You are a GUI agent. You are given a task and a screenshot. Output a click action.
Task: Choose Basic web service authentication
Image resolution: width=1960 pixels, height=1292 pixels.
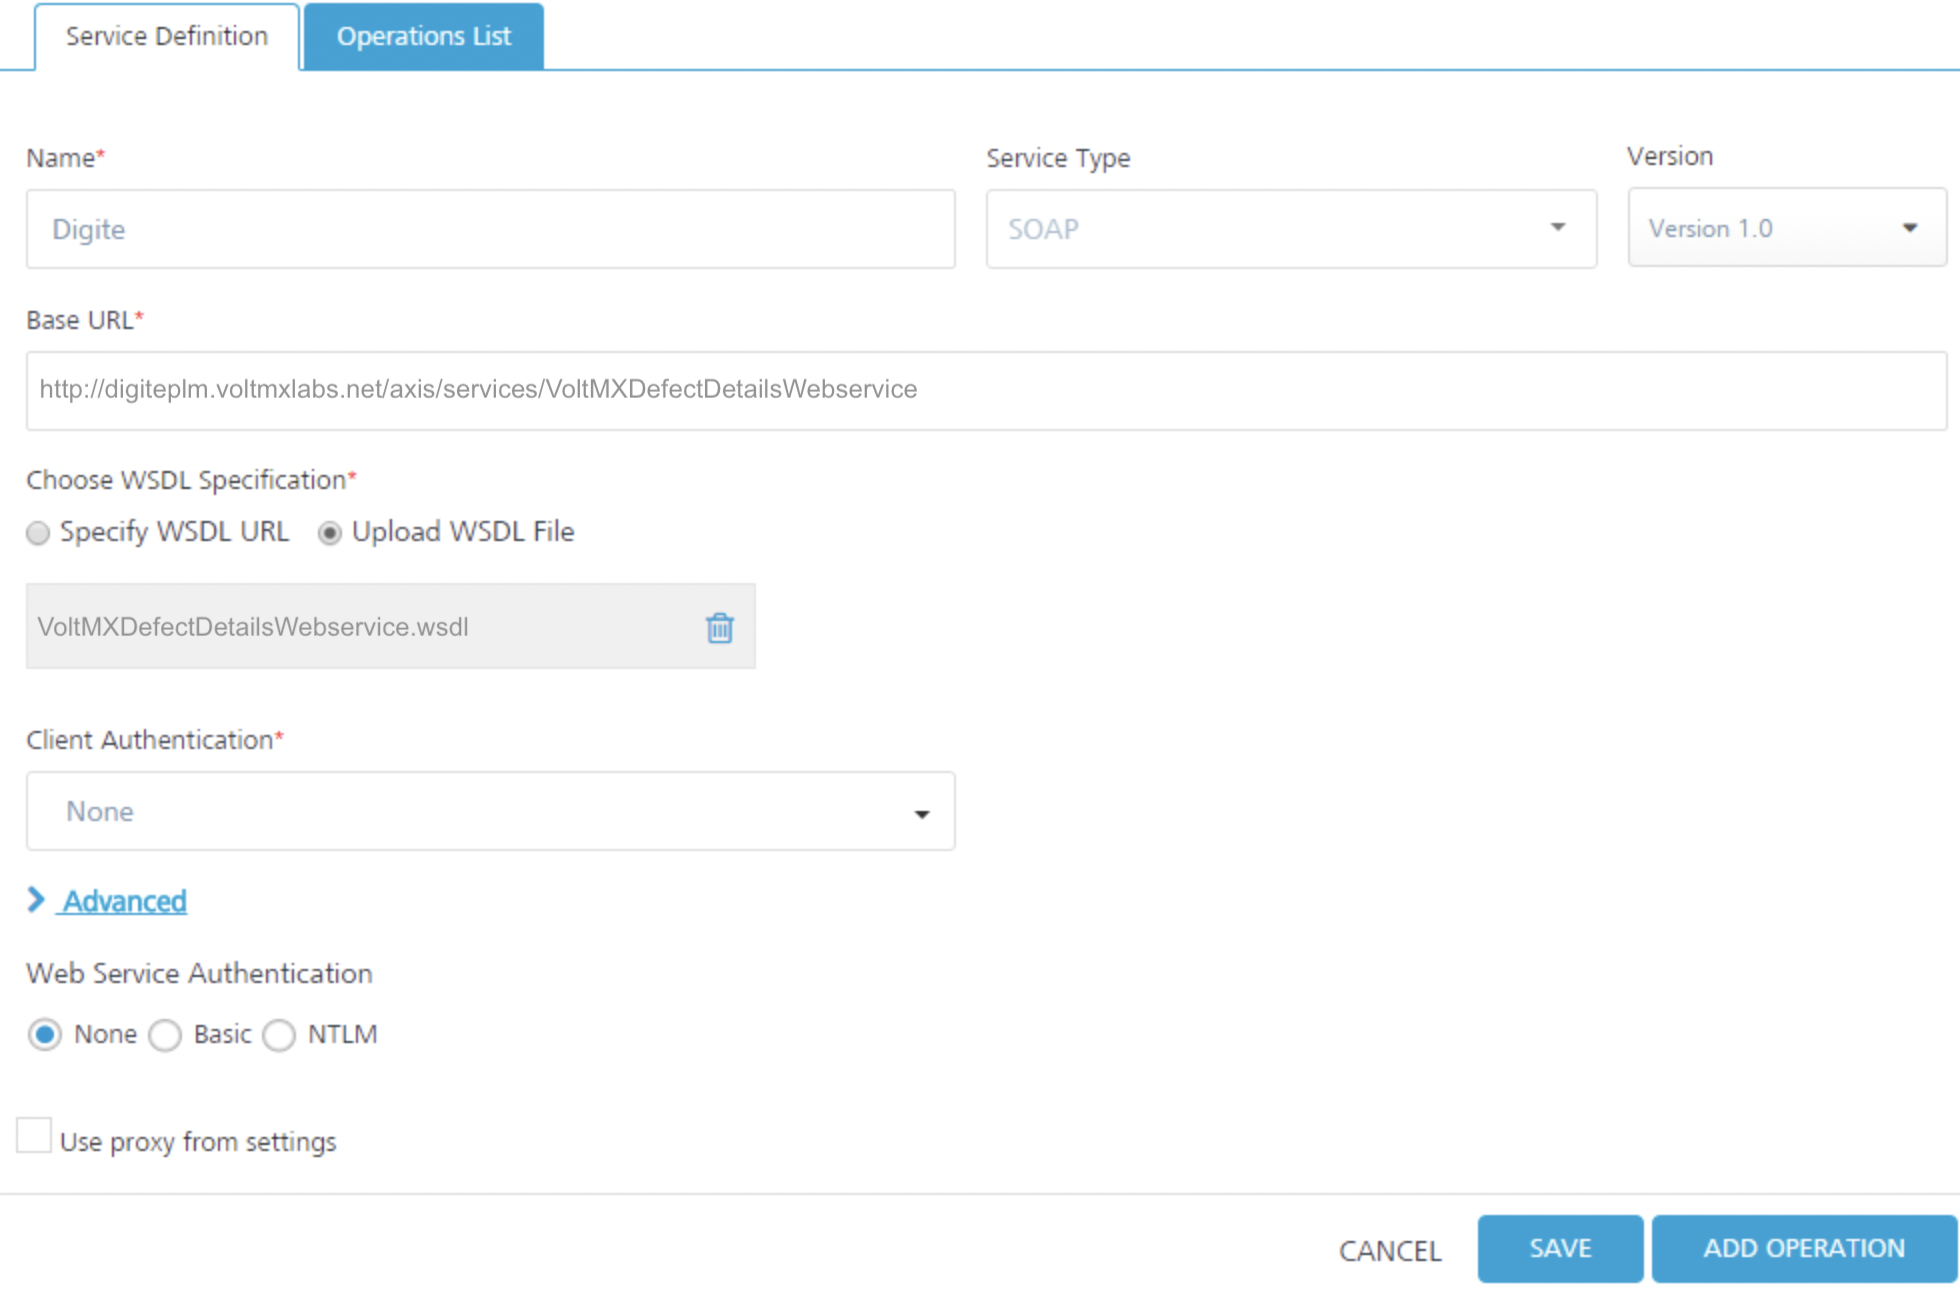click(x=165, y=1035)
